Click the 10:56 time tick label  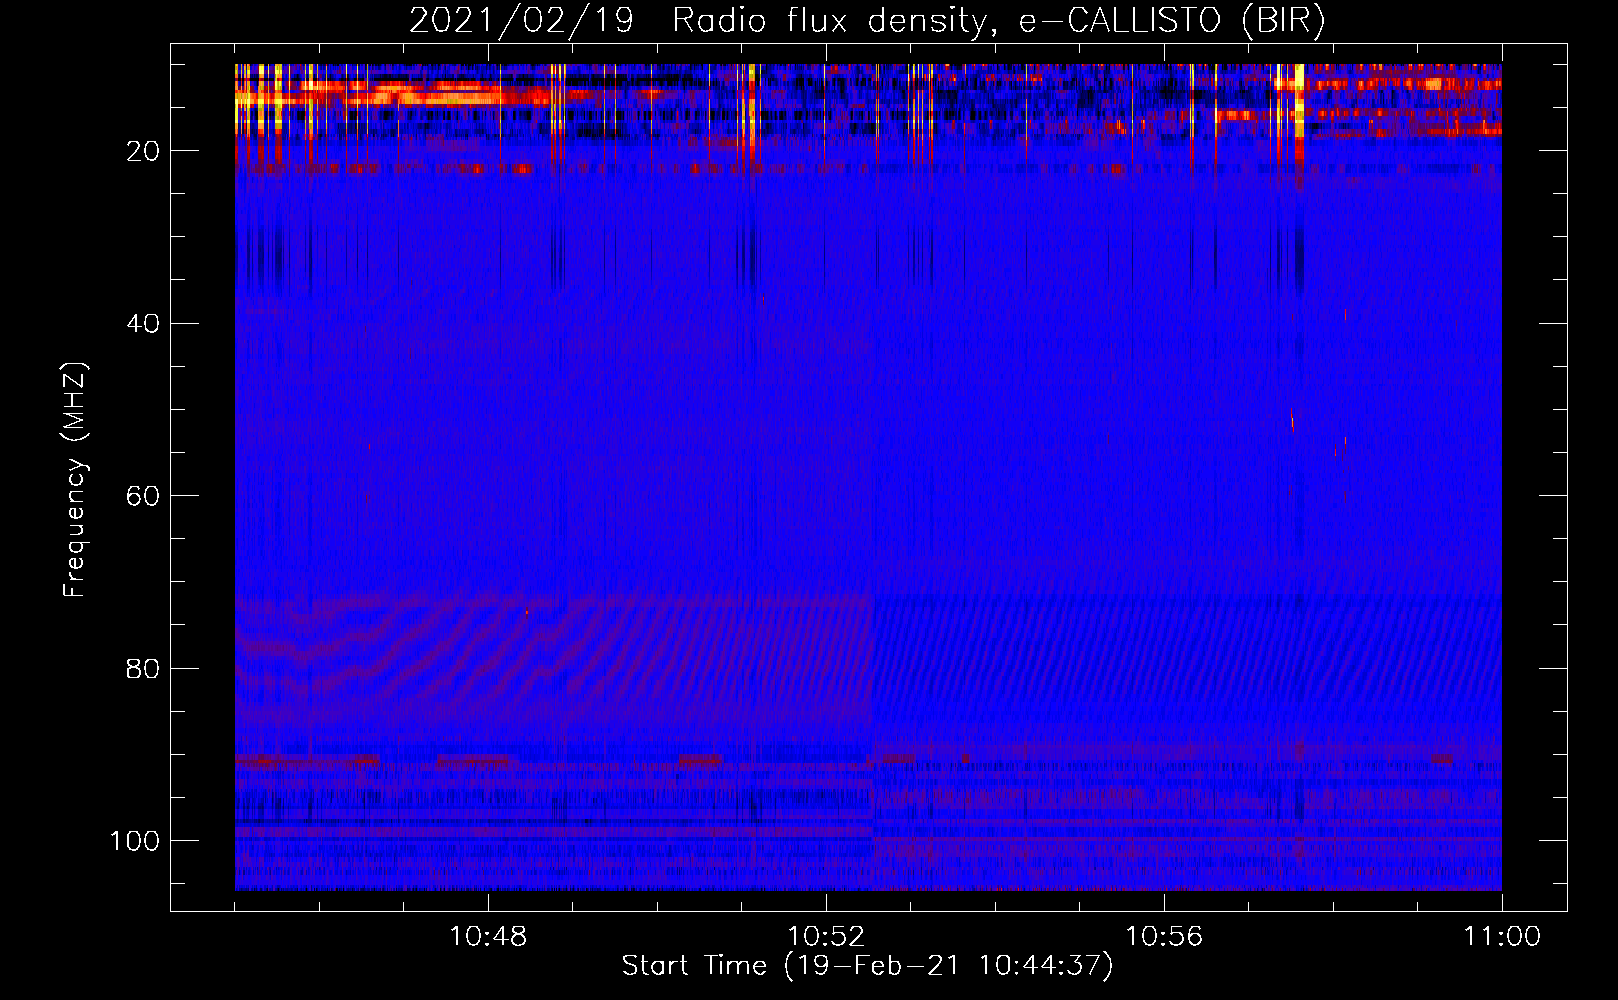(1164, 937)
